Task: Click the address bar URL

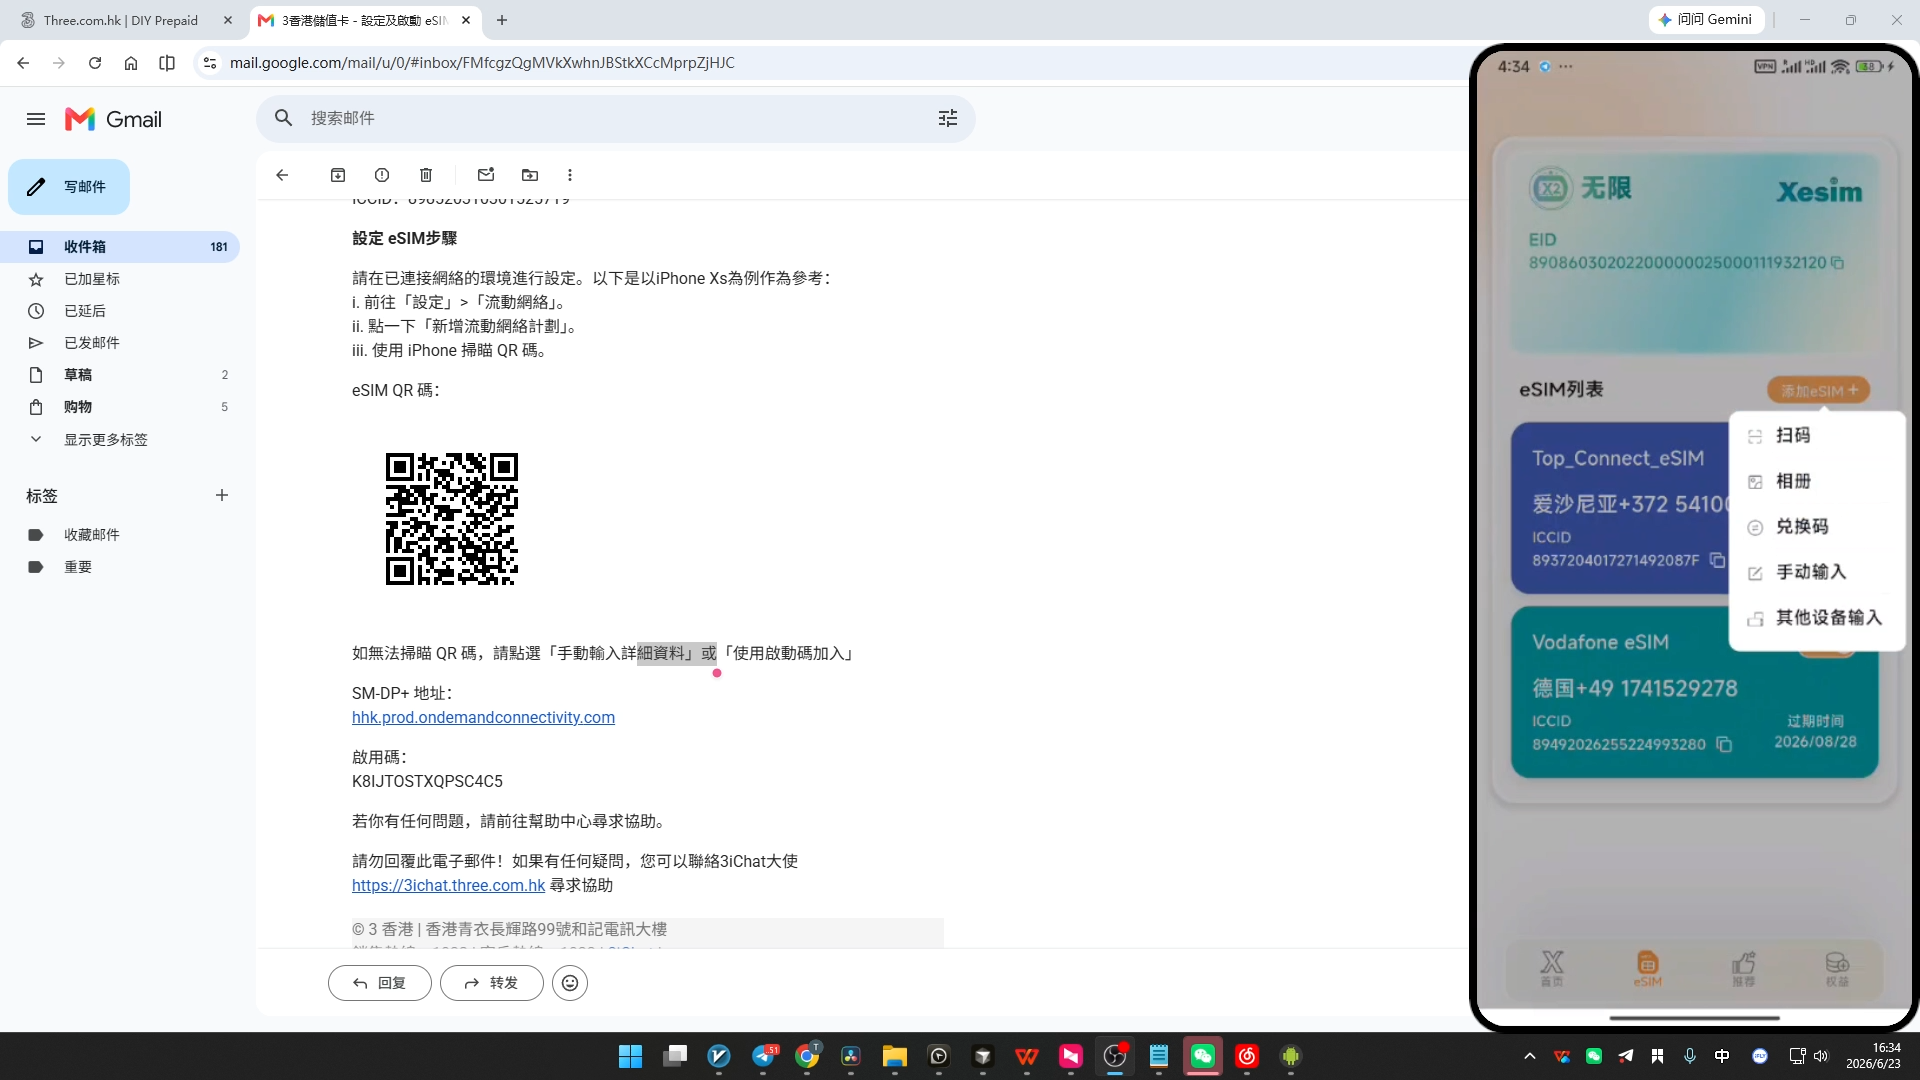Action: pyautogui.click(x=482, y=63)
